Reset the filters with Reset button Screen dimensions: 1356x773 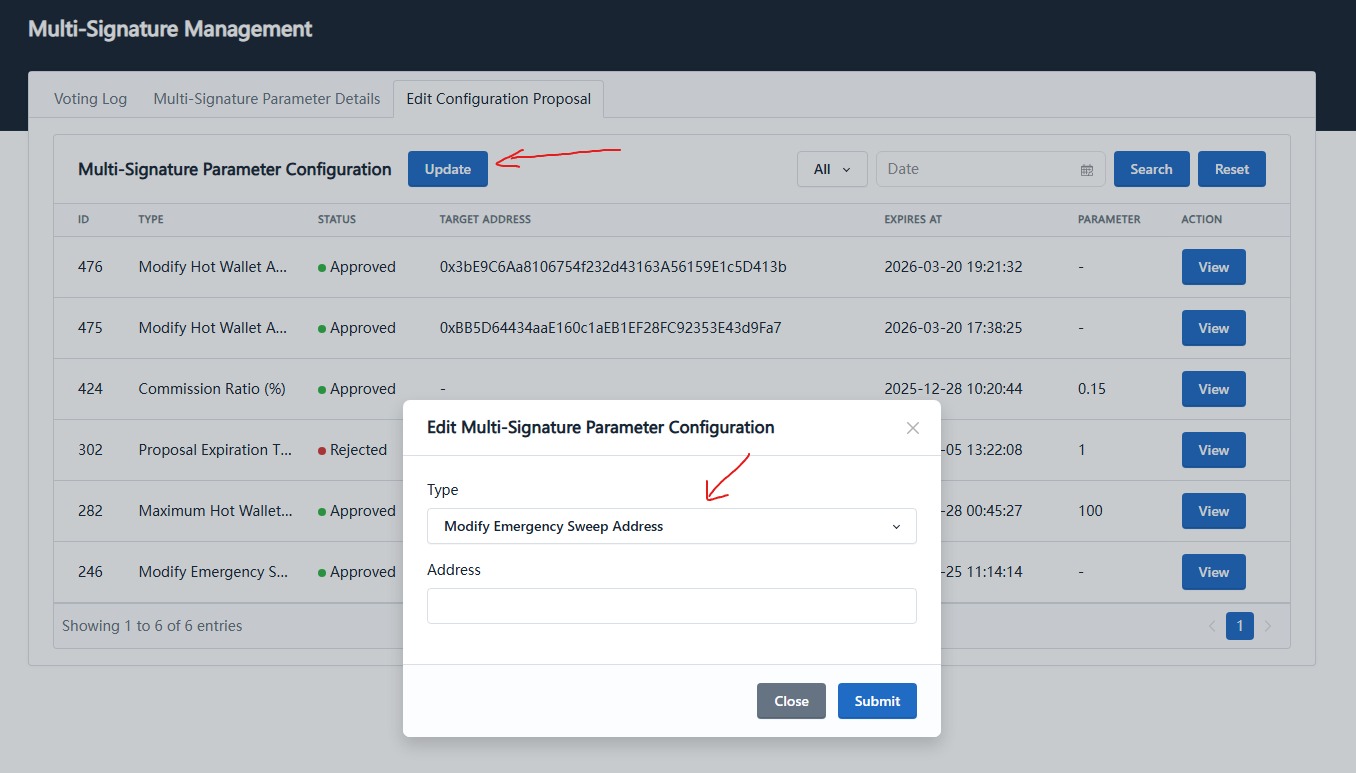[x=1231, y=169]
